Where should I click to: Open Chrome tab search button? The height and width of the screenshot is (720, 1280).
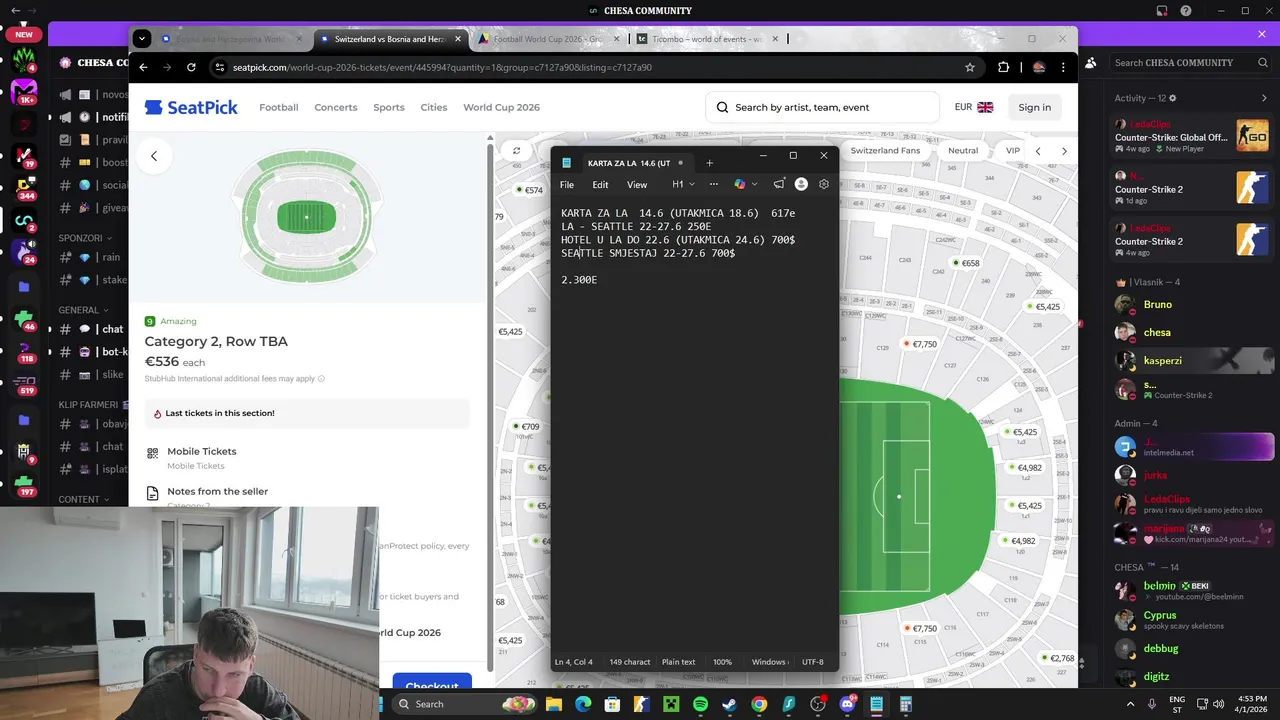point(142,39)
